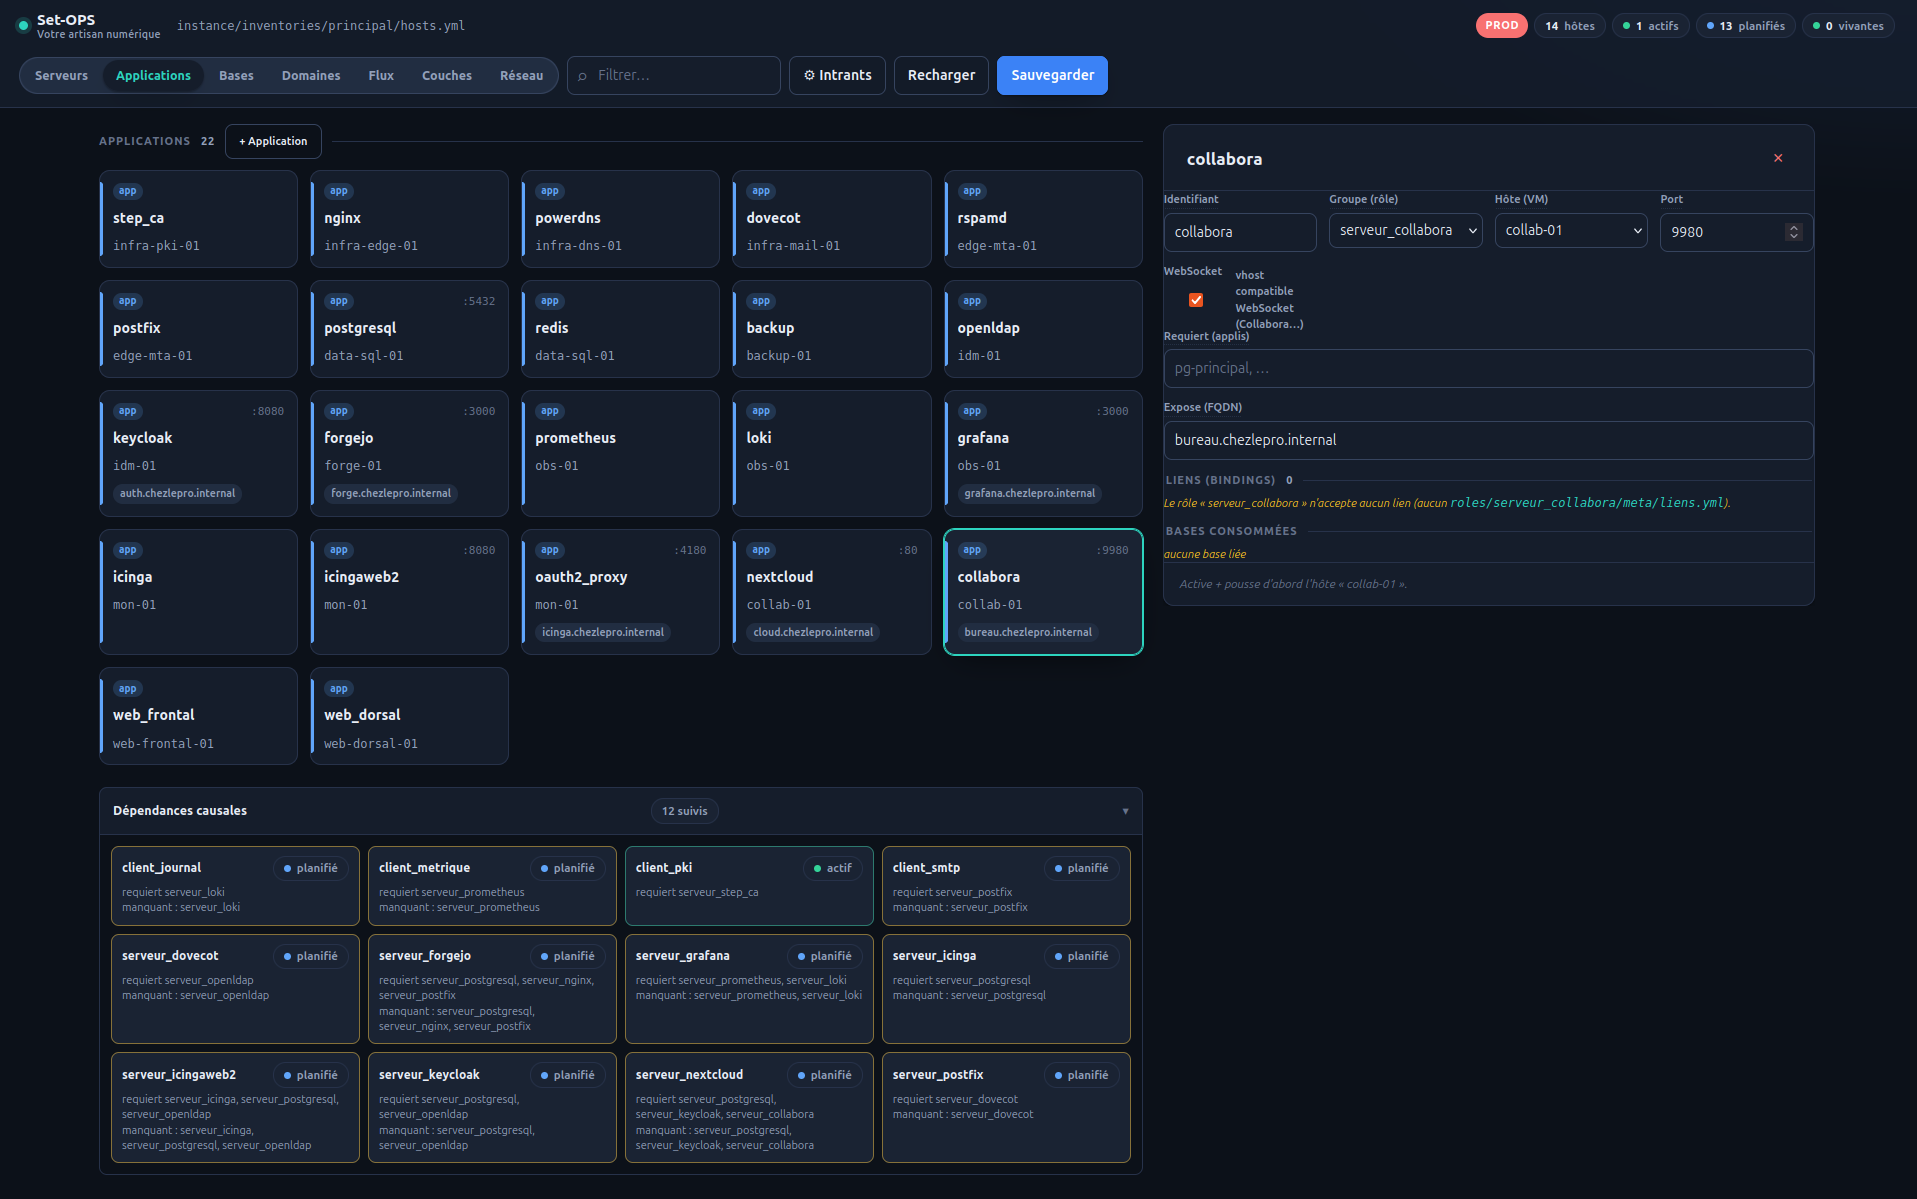Select the loki application card
This screenshot has height=1199, width=1917.
(x=831, y=453)
